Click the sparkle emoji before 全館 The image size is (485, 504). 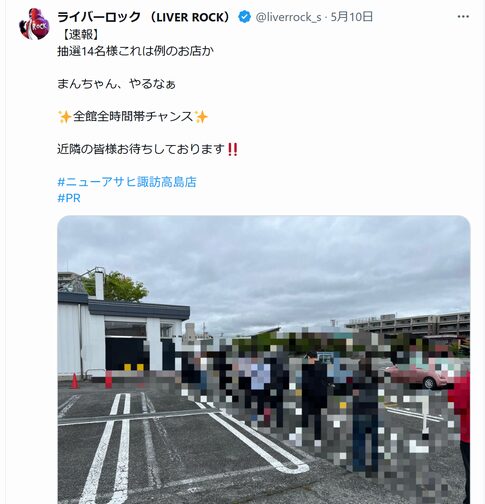[x=65, y=117]
